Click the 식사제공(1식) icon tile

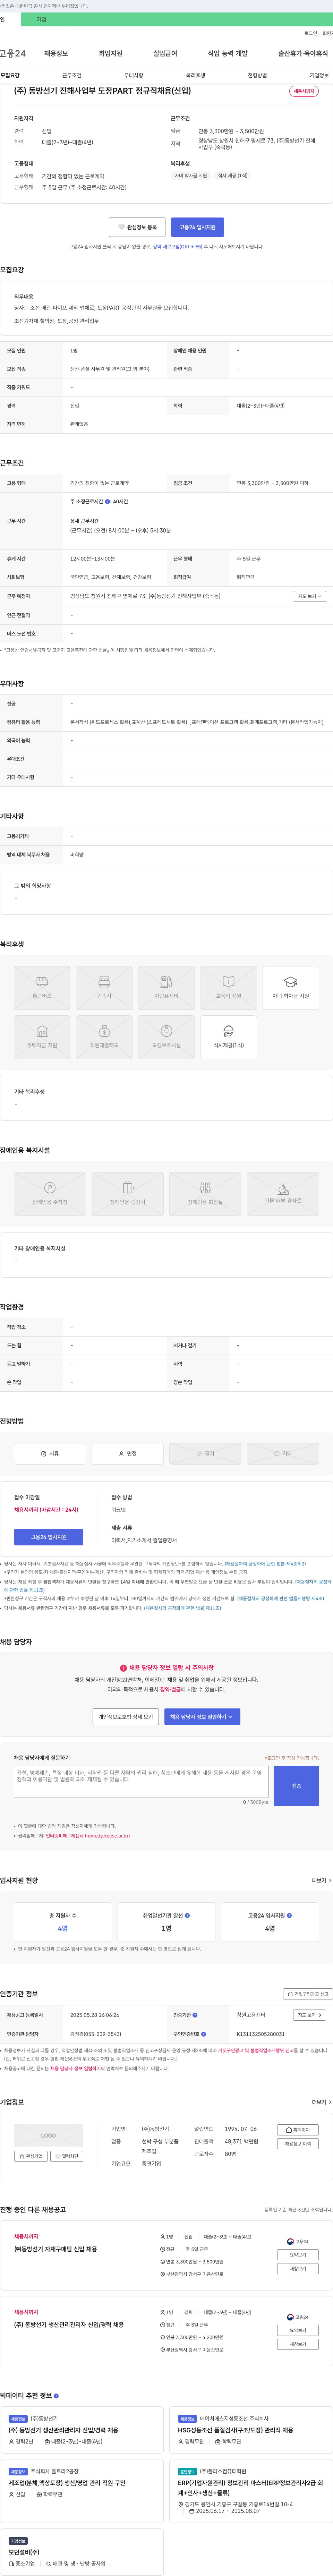228,1036
